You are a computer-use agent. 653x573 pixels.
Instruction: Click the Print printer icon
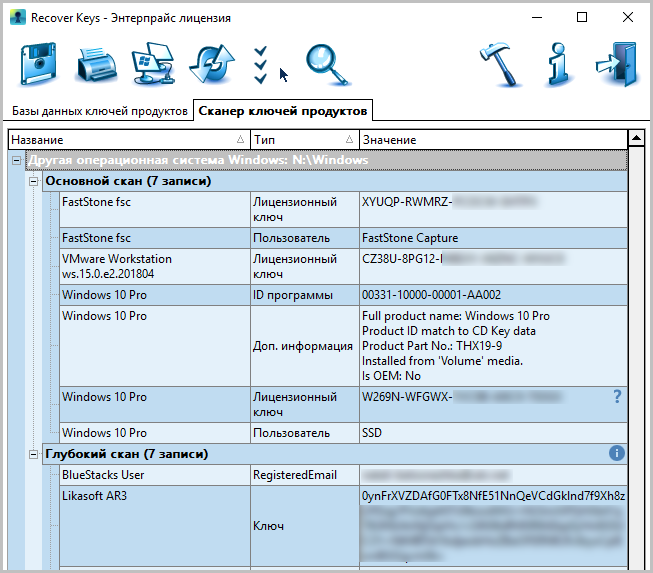pyautogui.click(x=96, y=65)
